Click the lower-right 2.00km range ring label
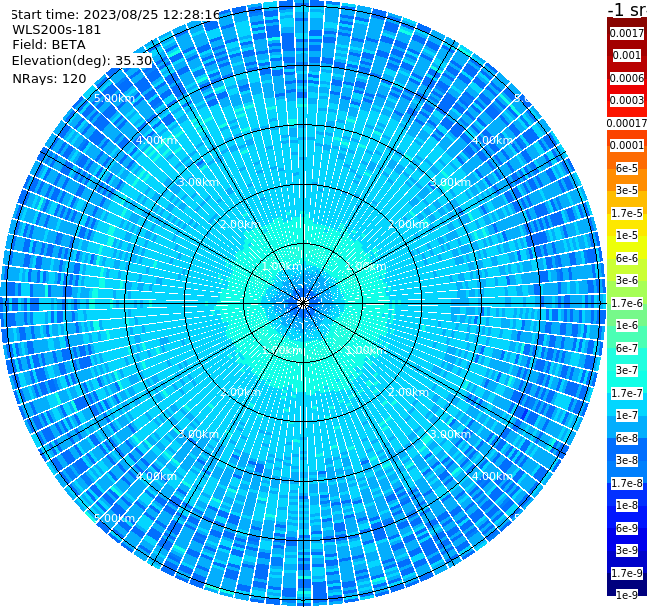 coord(408,392)
